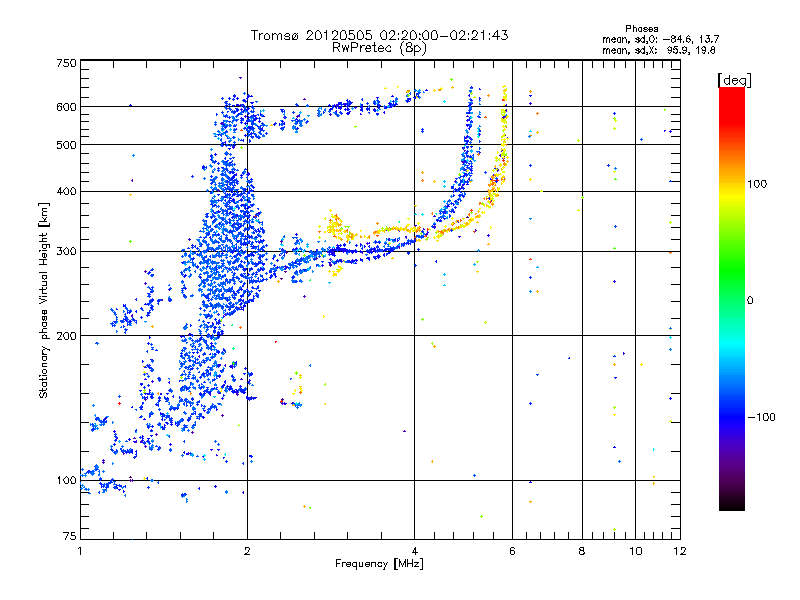Click the x-axis label '1'
800x600 pixels.
80,551
